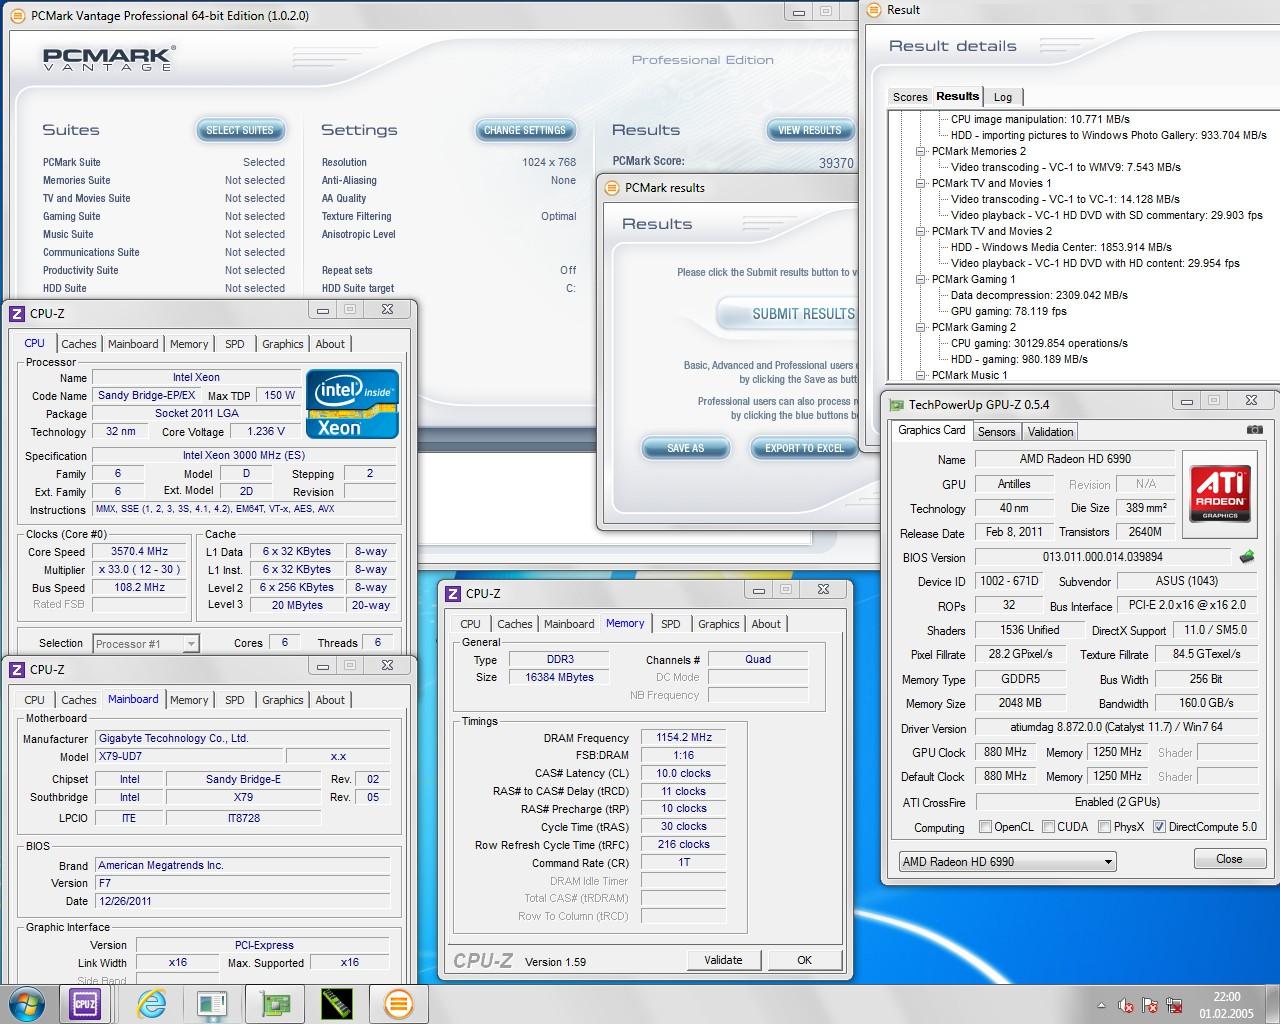
Task: Click the Result window title icon
Action: 874,10
